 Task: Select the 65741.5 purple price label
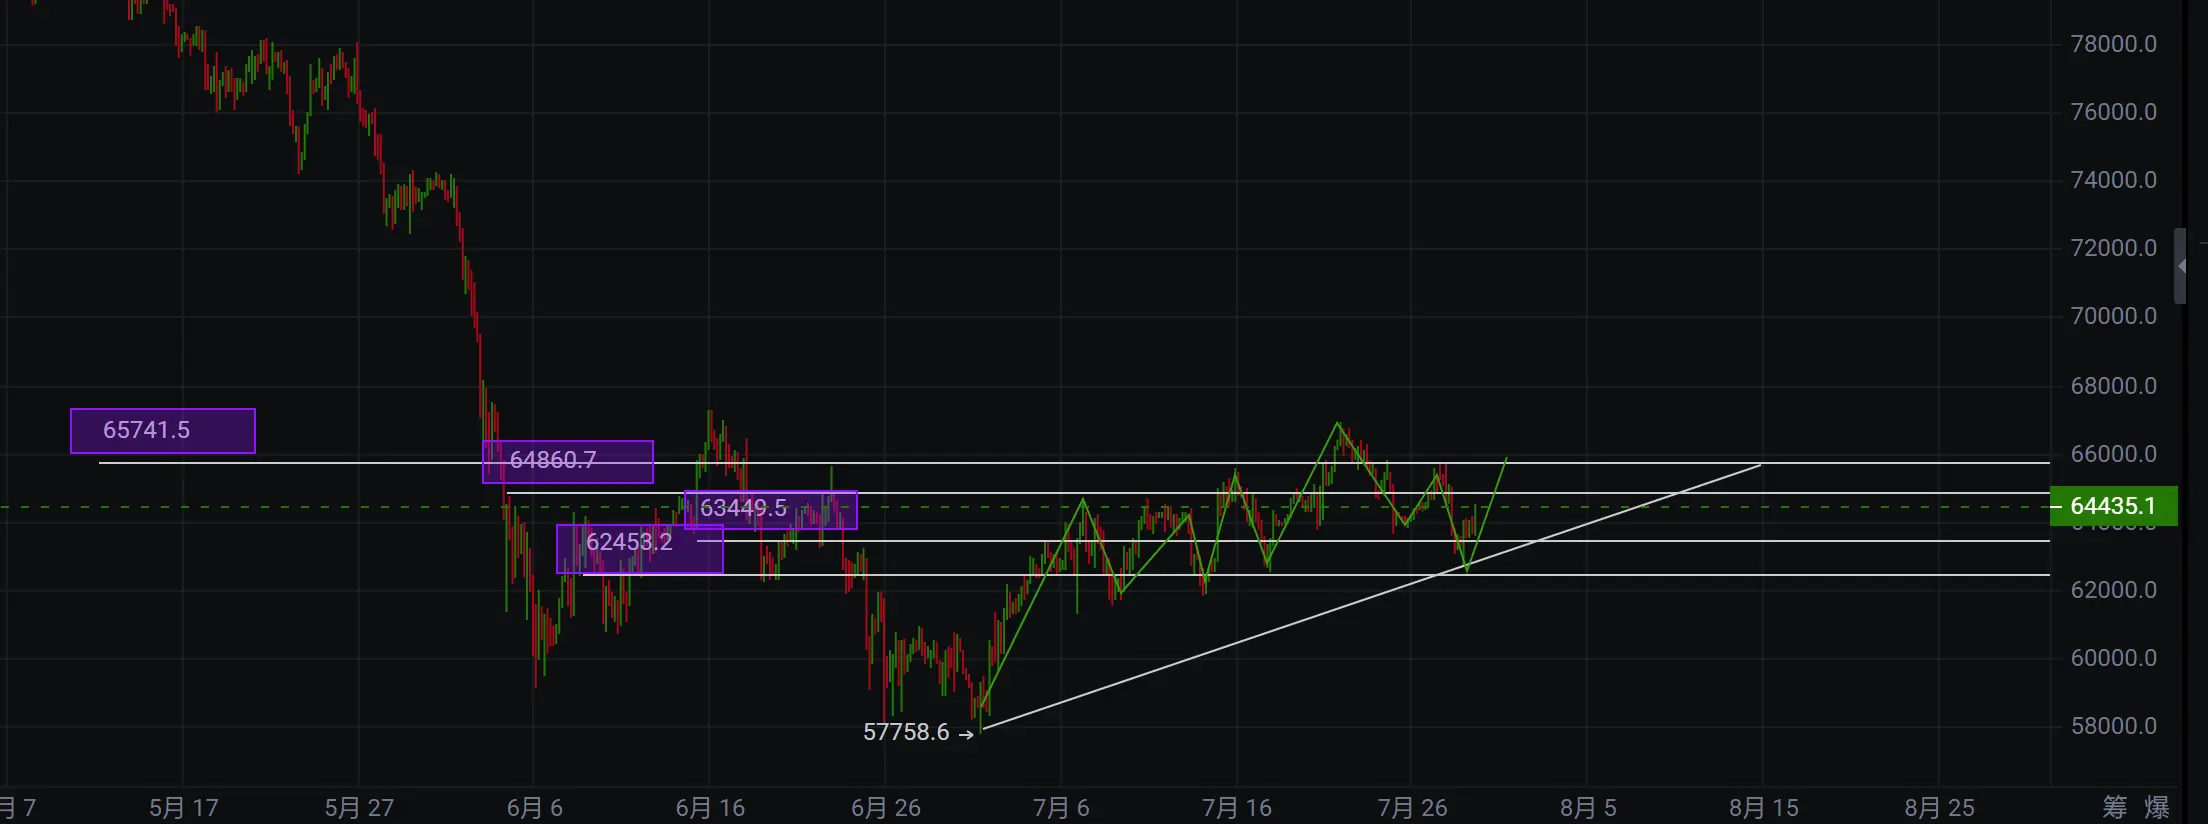[x=163, y=431]
